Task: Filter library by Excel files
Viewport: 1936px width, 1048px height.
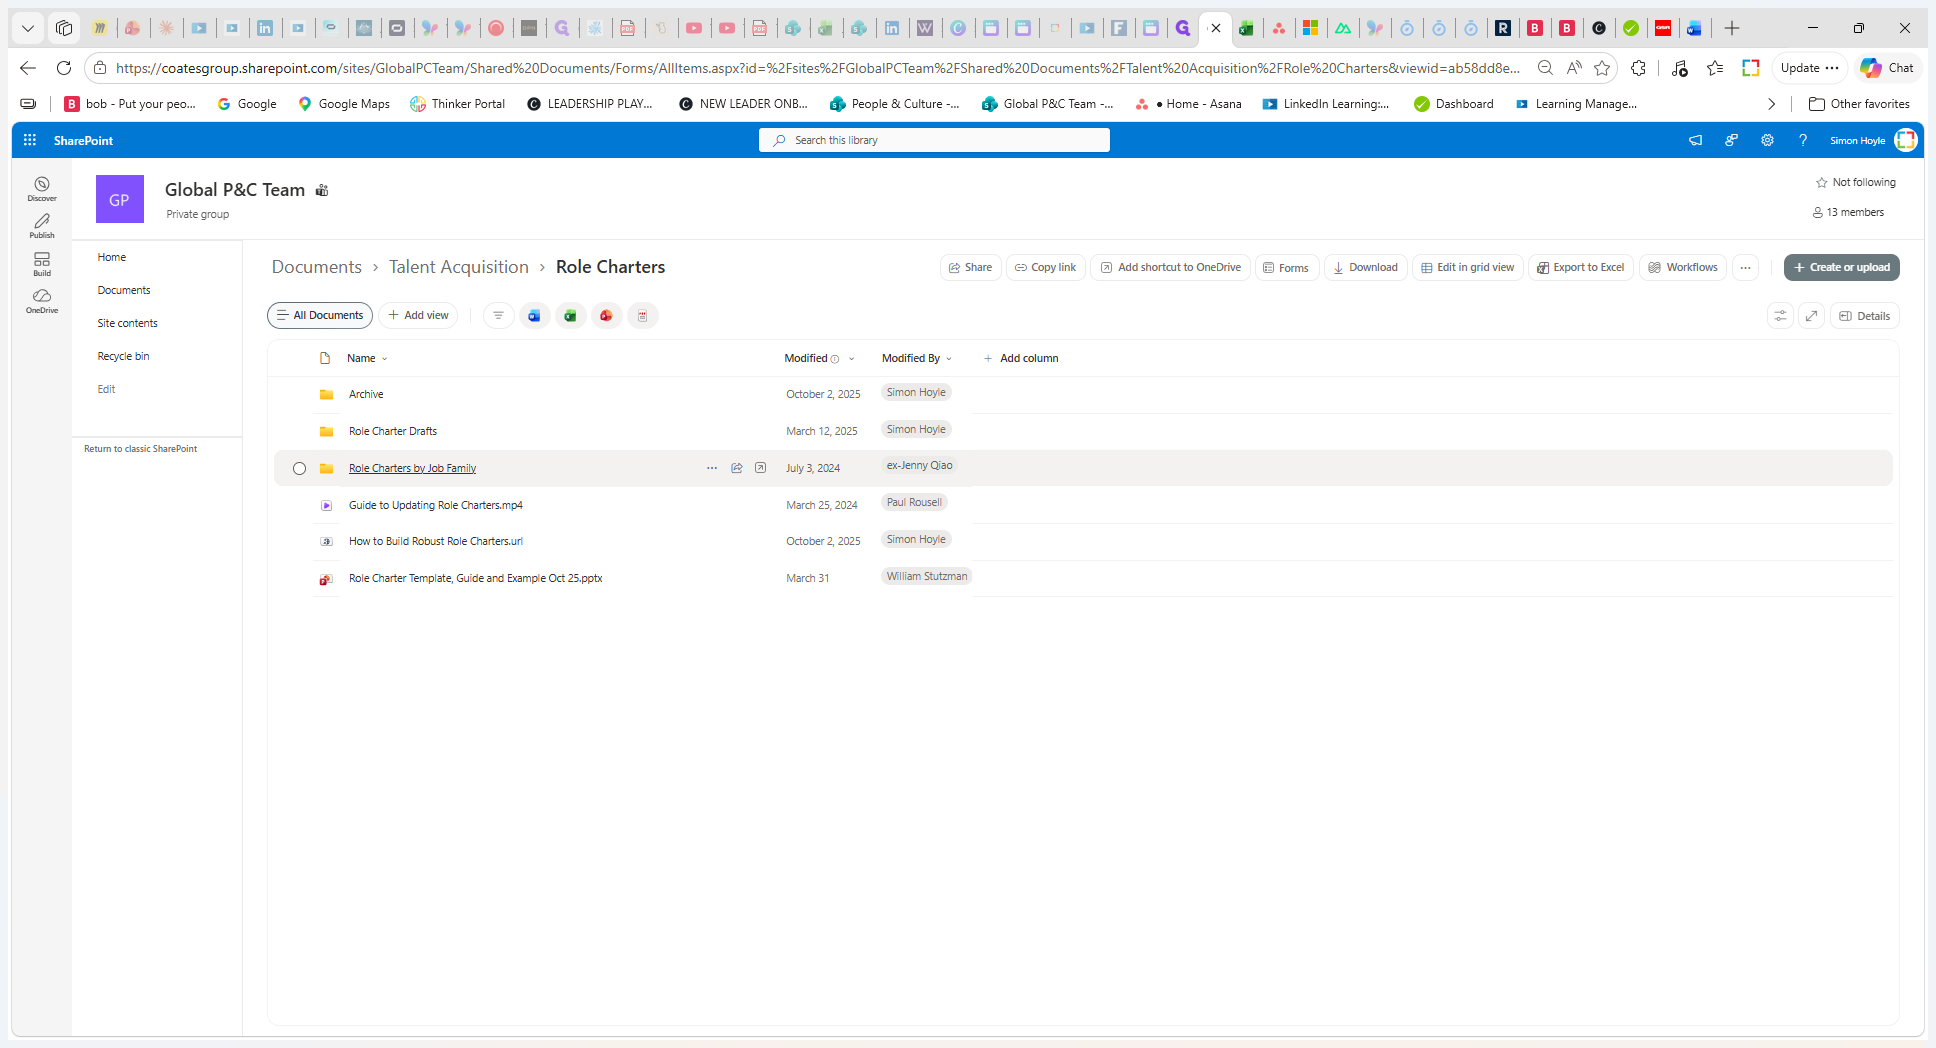Action: pos(570,315)
